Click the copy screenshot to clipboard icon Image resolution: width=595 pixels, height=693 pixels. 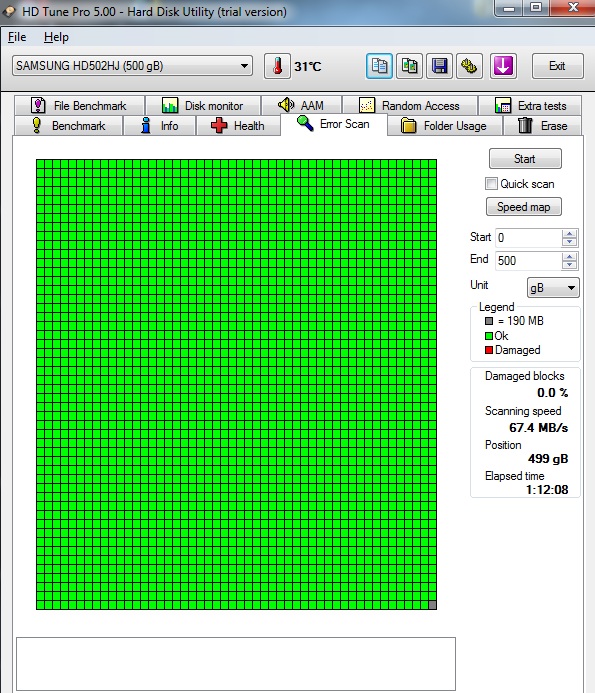coord(409,66)
